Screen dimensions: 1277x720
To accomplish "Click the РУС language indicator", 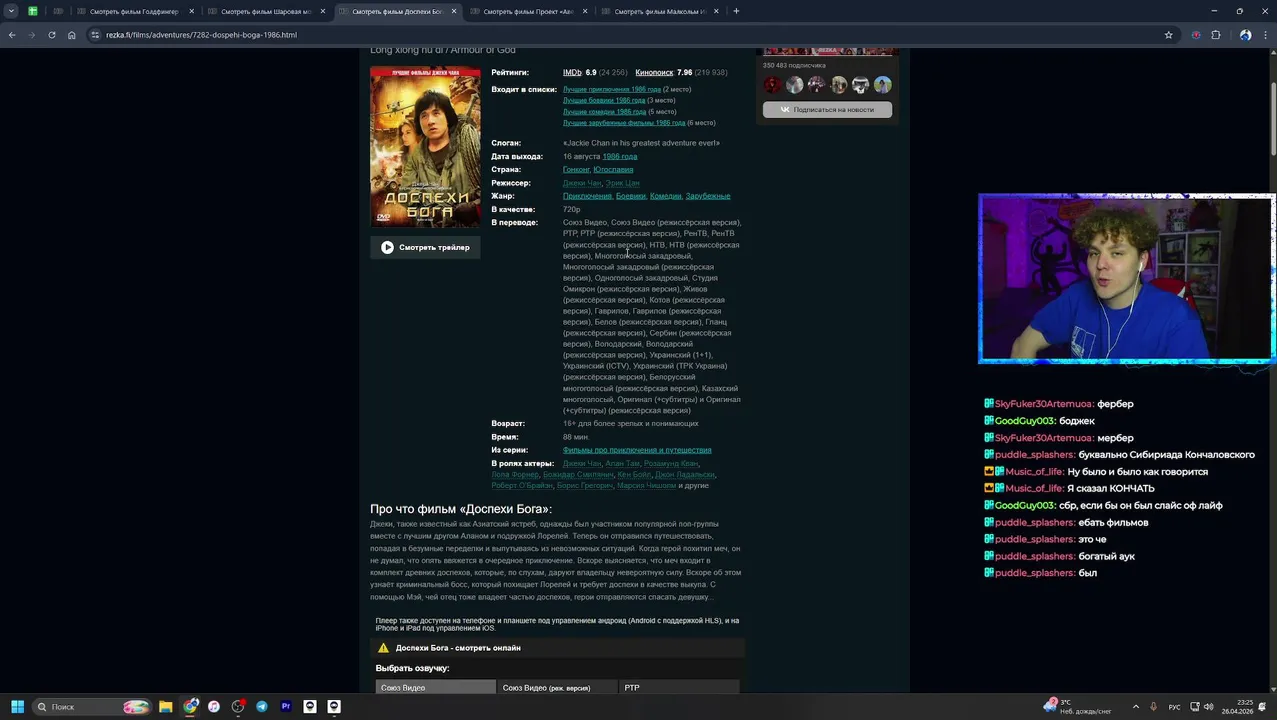I will click(1175, 707).
